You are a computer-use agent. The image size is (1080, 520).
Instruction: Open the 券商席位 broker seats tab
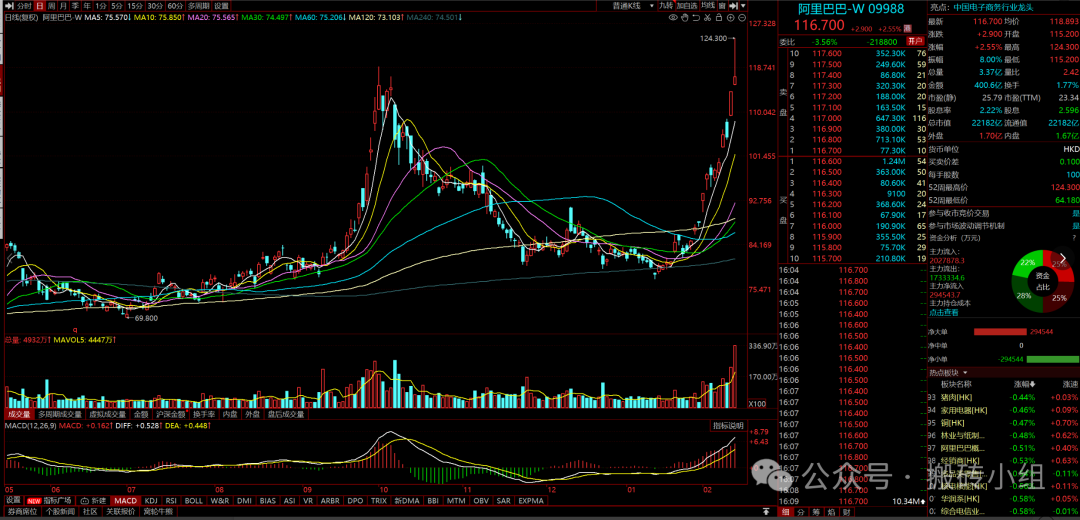tap(21, 512)
